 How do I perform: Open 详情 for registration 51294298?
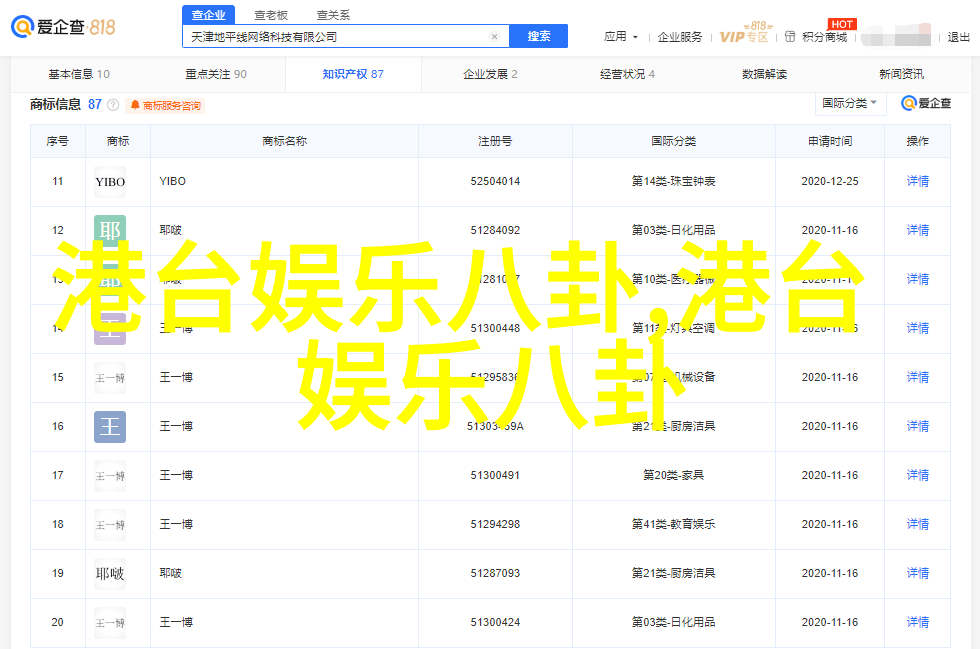coord(918,524)
